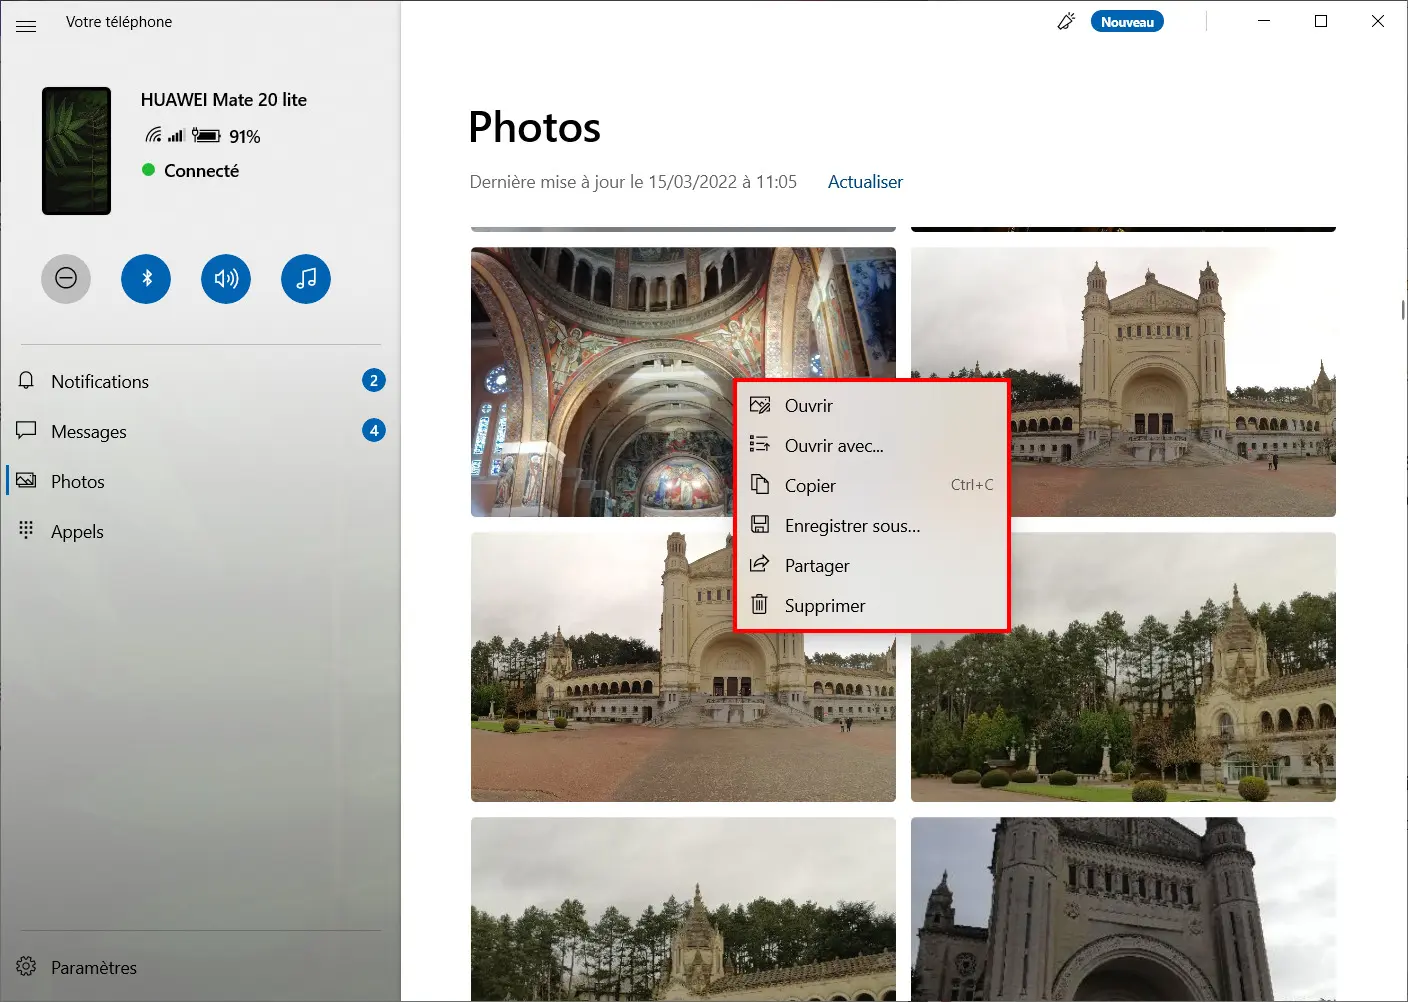Click the 91% battery level text
Viewport: 1408px width, 1002px height.
click(x=245, y=137)
